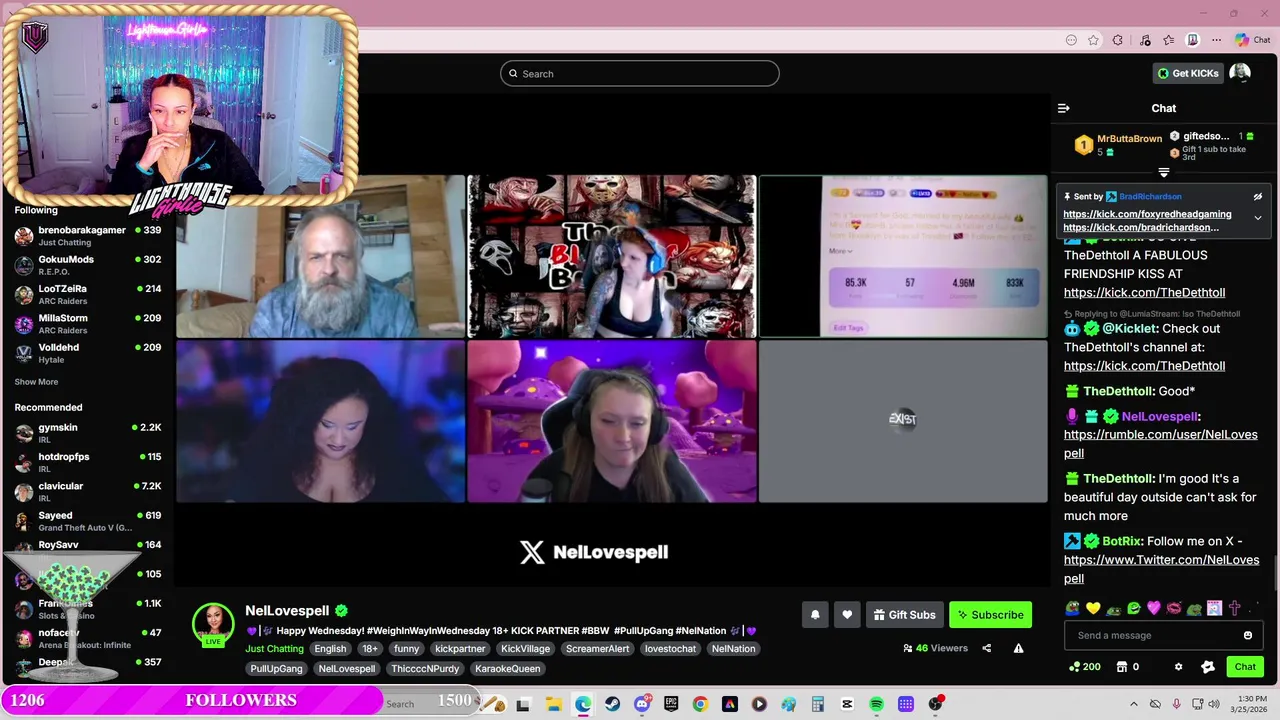Open Sayeed recommended channel
The width and height of the screenshot is (1280, 720).
click(87, 521)
